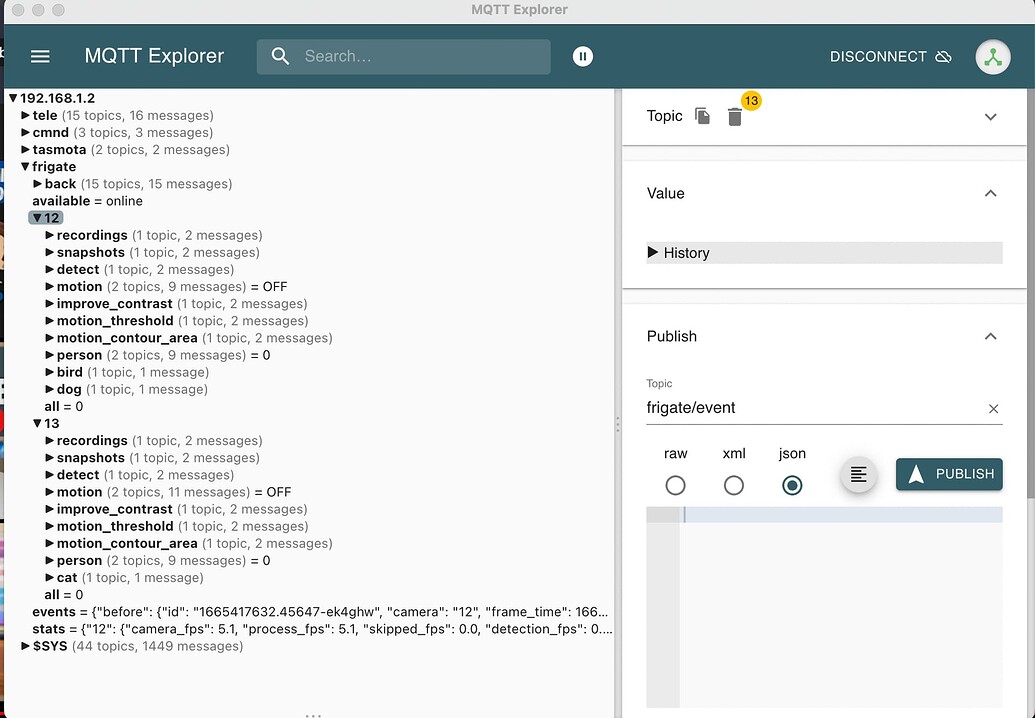Clear the frigate/event topic field
Viewport: 1035px width, 718px height.
993,408
